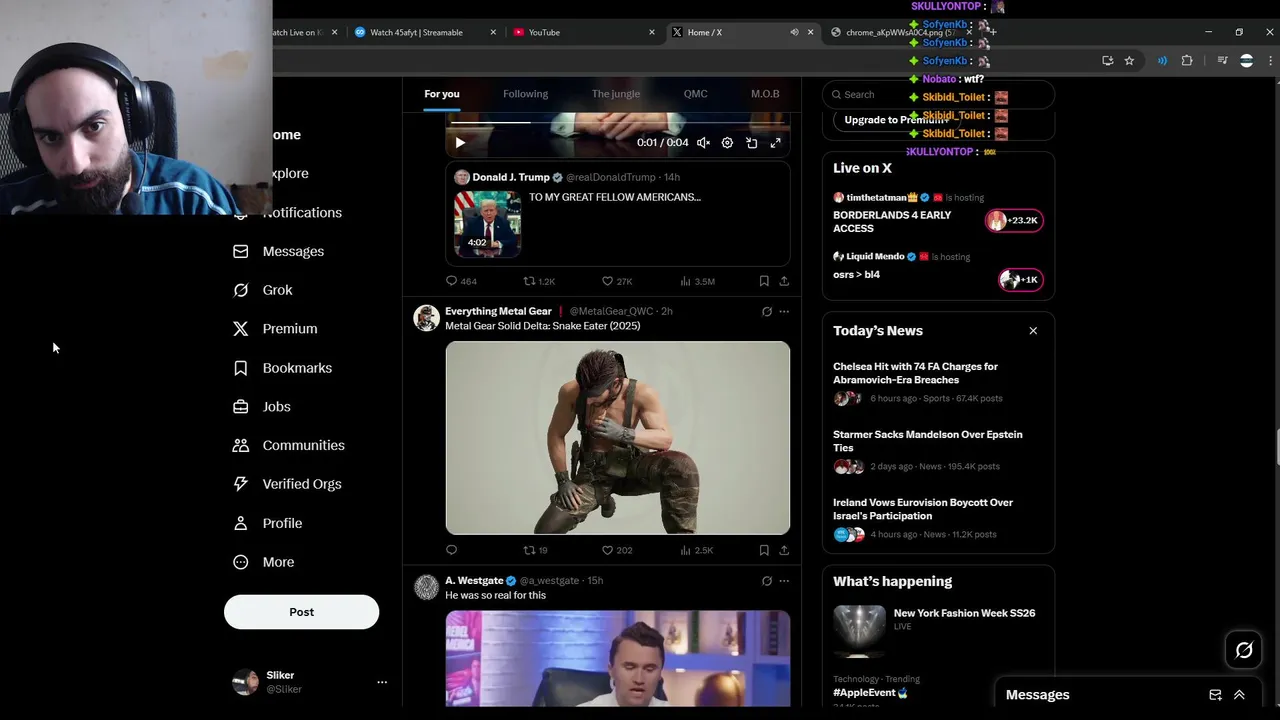Click Grok icon on Metal Gear post
Viewport: 1280px width, 720px height.
767,311
